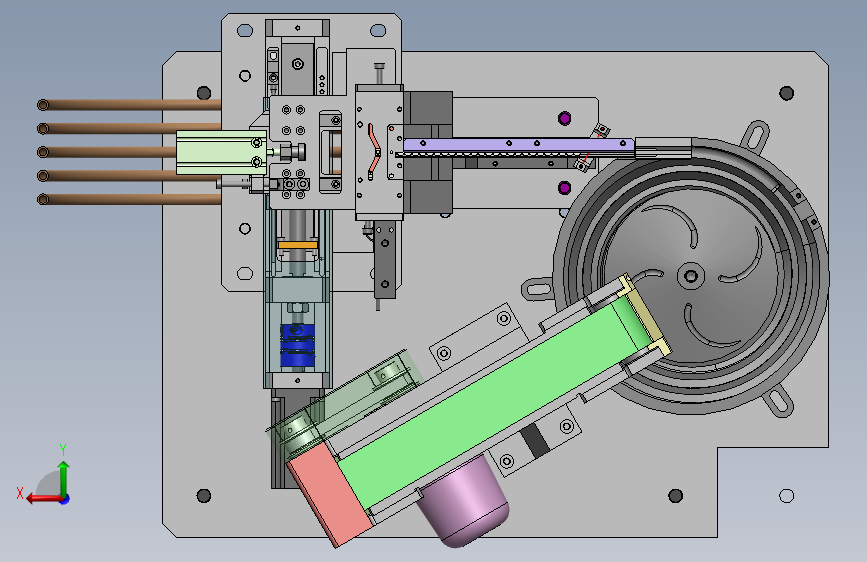
Task: Select the yellow bracket at the conveyor end
Action: click(x=647, y=316)
